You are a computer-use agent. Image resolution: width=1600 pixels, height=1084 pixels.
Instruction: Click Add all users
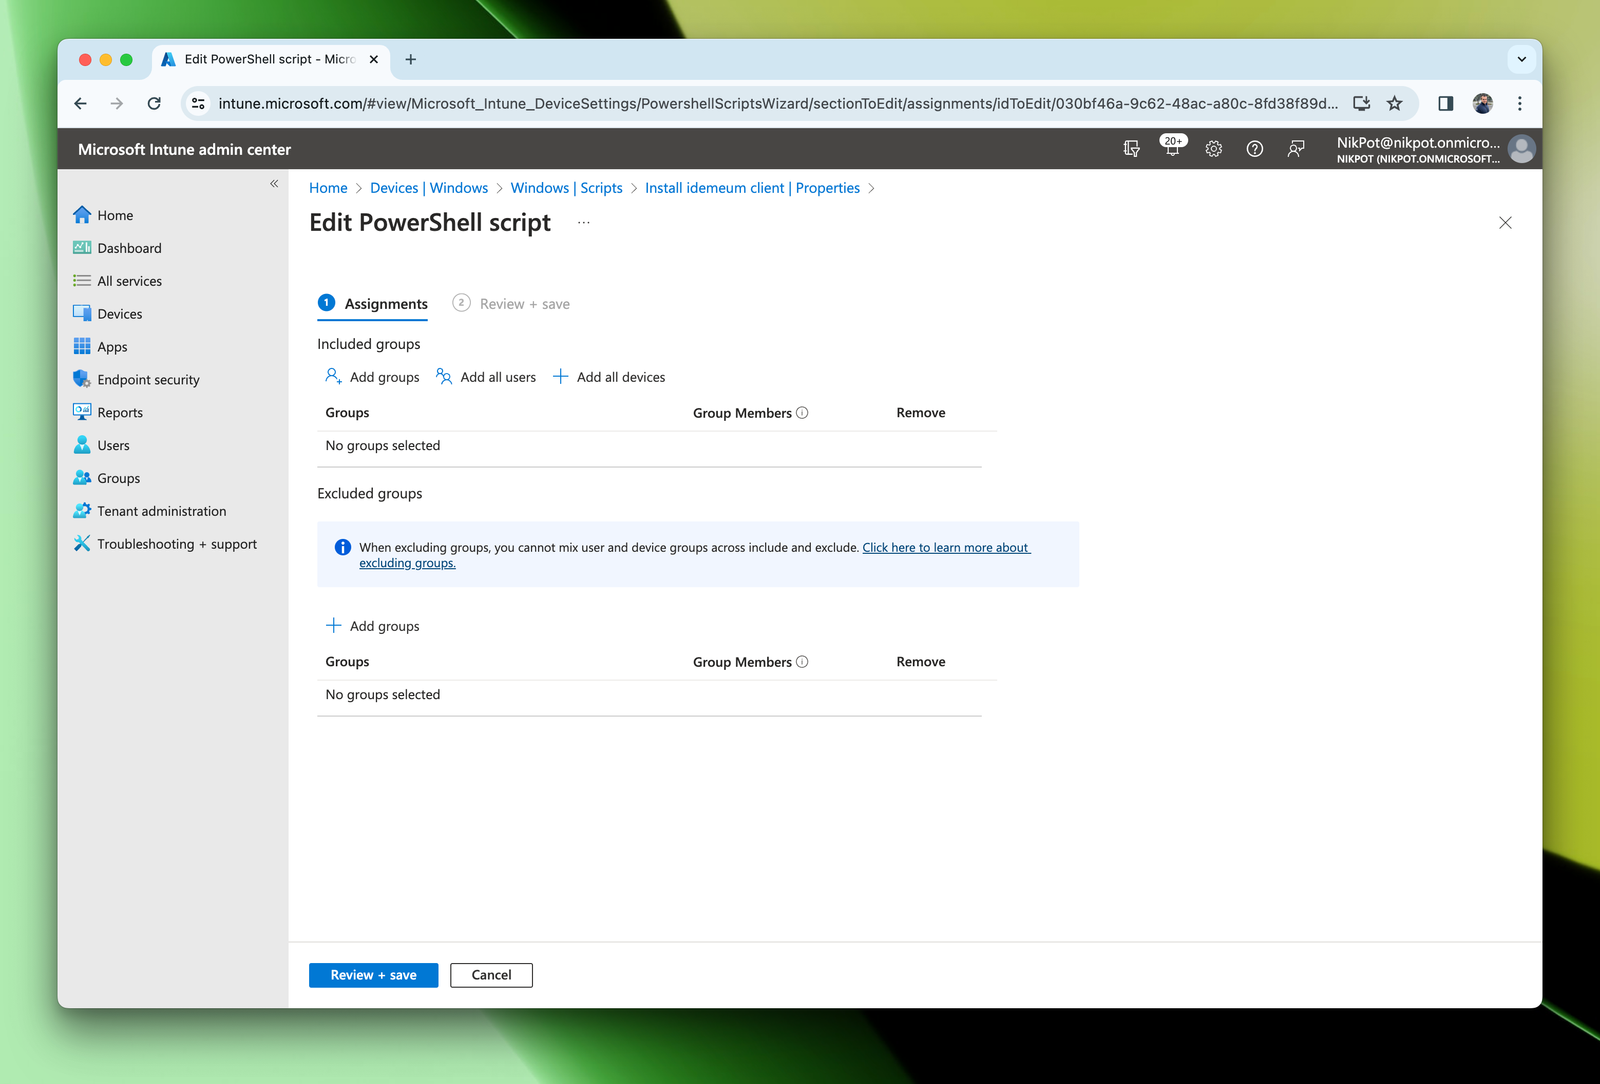tap(486, 377)
